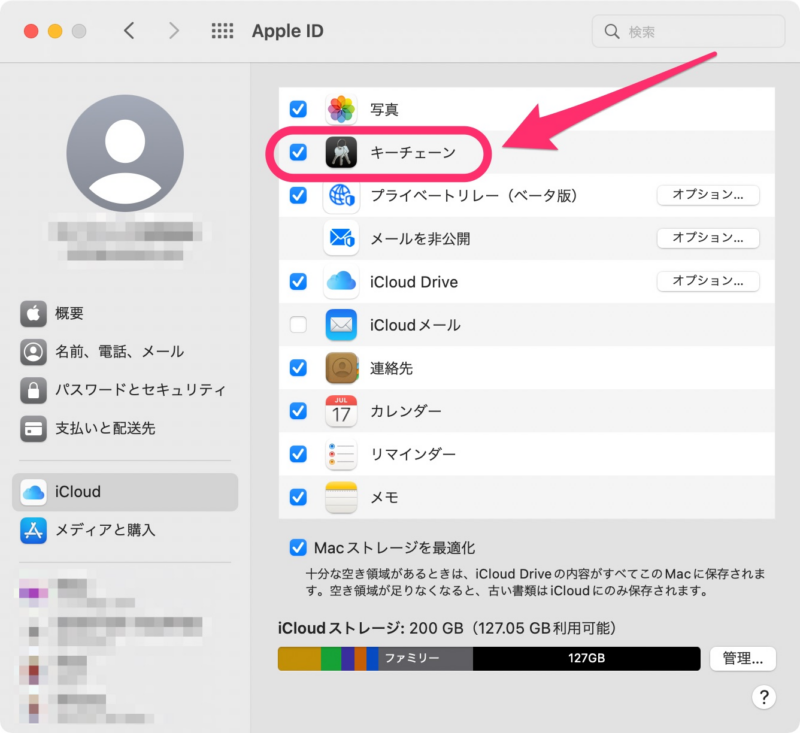This screenshot has width=800, height=733.
Task: Click the Reminders (リマインダー) list icon
Action: pos(341,454)
